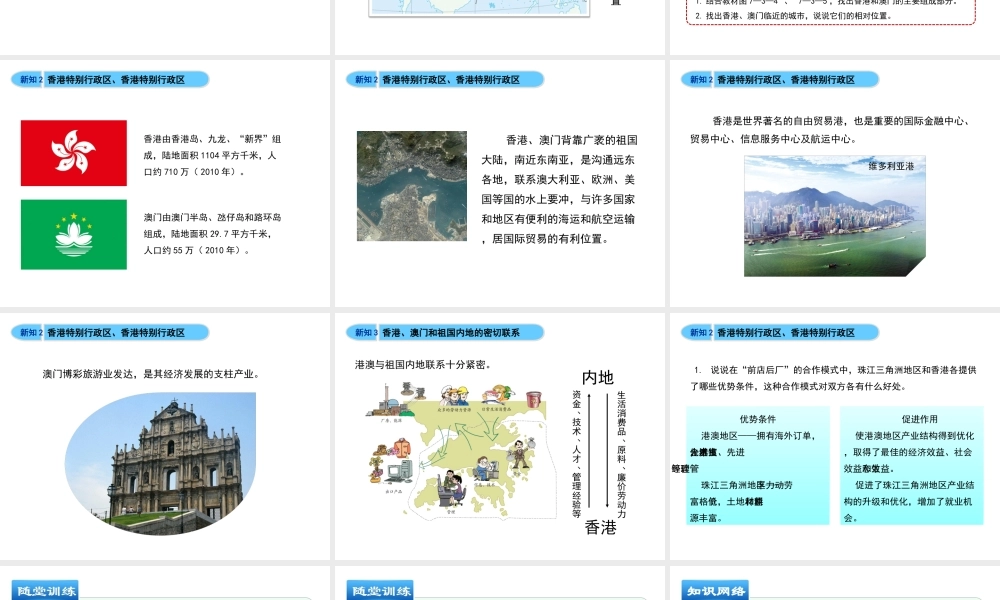Click the vertical text 生活消费品、原料、廉价劳动力
1000x600 pixels.
point(621,455)
